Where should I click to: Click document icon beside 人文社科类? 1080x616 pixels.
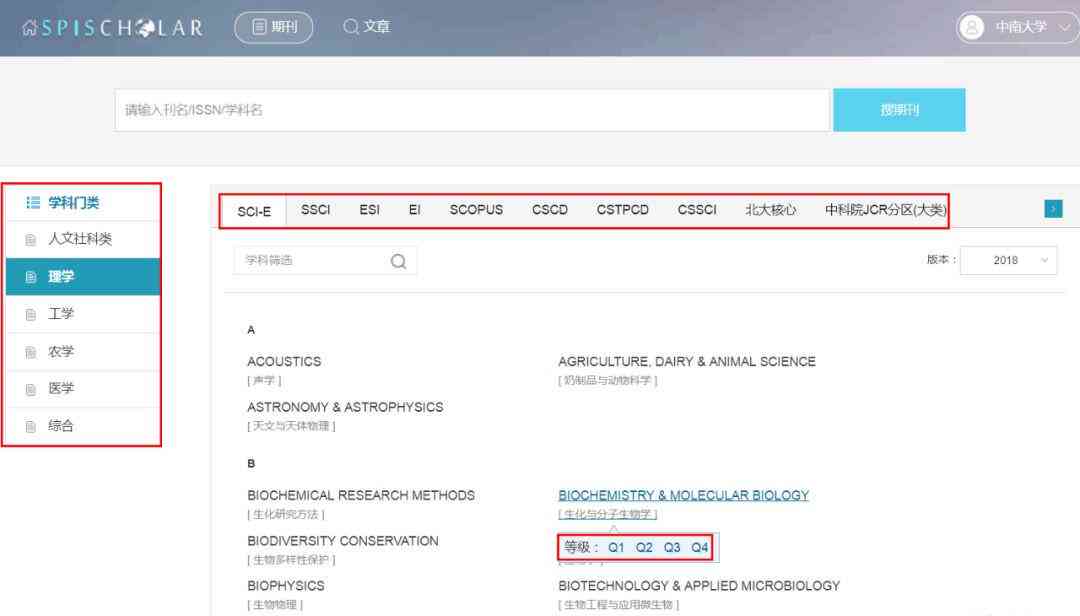point(30,240)
